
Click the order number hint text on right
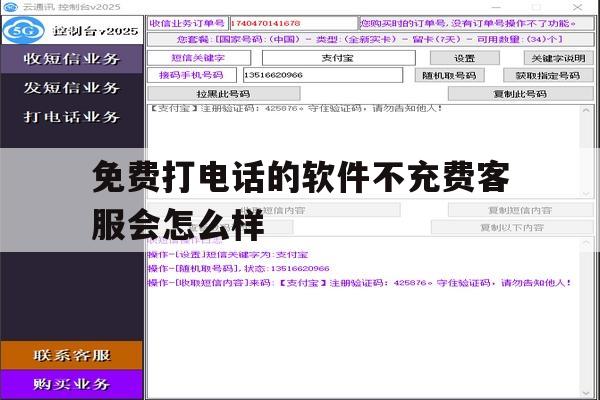(468, 23)
